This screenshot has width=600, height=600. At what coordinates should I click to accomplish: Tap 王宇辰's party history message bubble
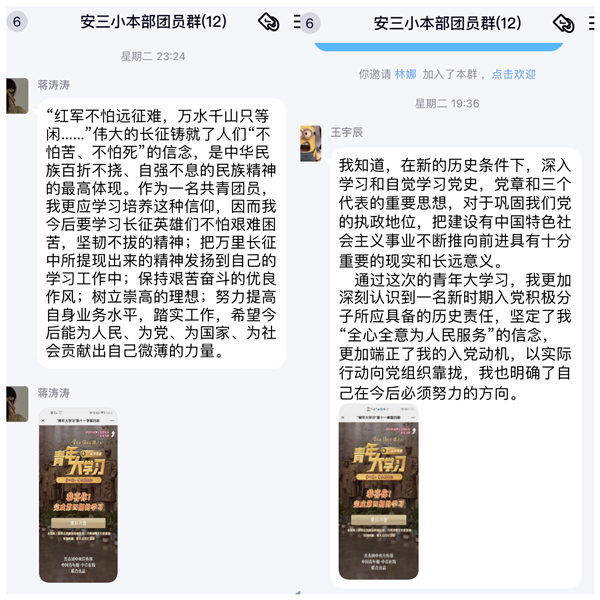pos(456,367)
